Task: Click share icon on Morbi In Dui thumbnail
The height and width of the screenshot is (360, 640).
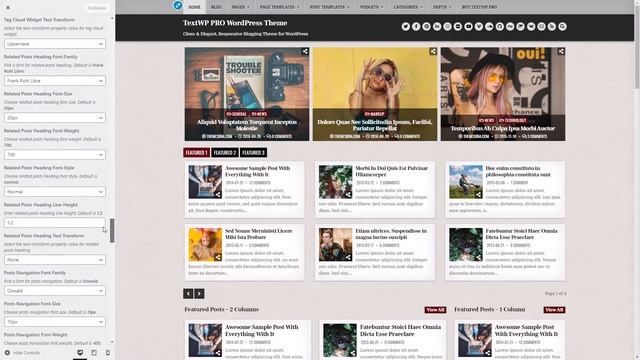Action: [x=348, y=195]
